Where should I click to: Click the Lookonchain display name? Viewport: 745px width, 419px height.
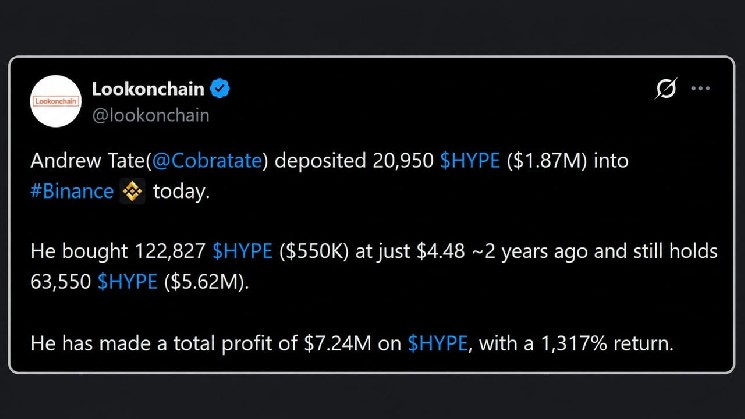tap(148, 89)
